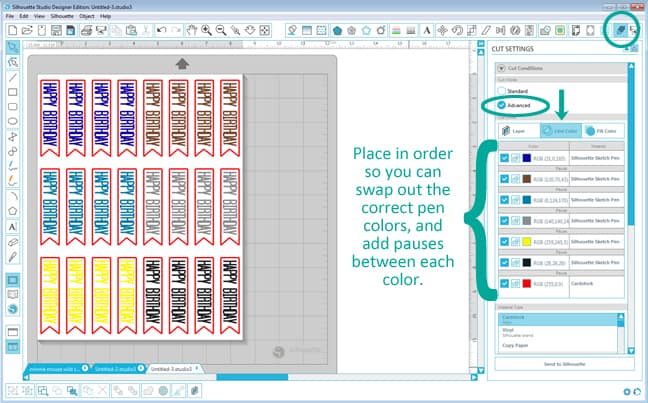Click the red color swatch
This screenshot has height=403, width=648.
click(526, 284)
